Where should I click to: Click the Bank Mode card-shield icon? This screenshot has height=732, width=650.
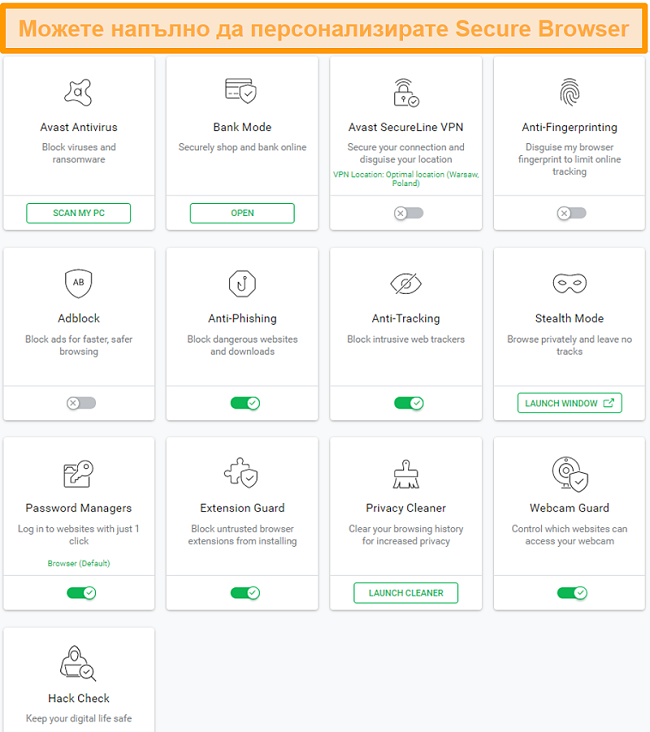[241, 91]
